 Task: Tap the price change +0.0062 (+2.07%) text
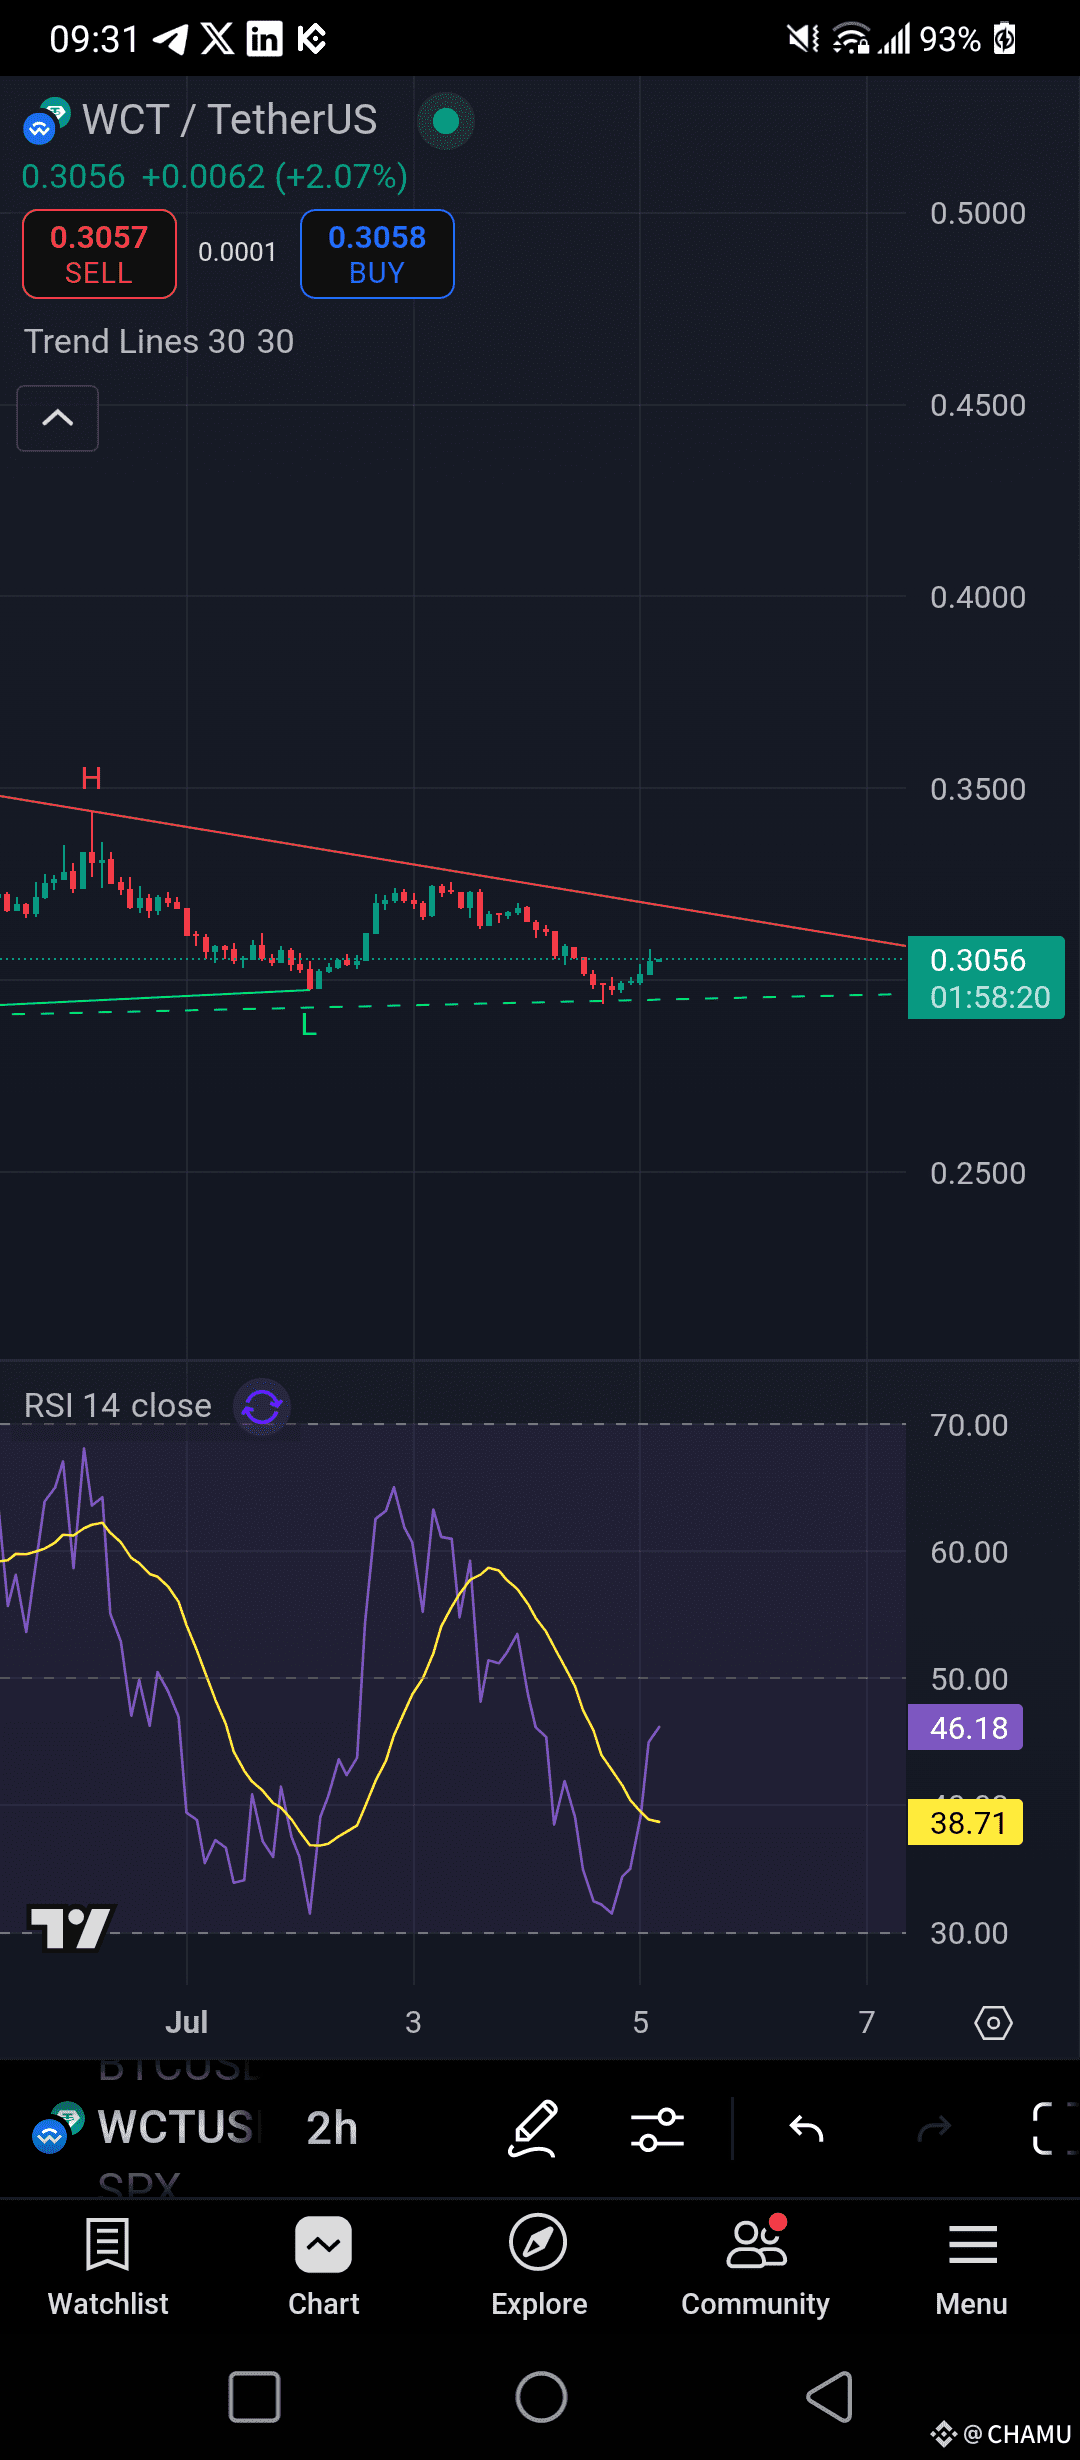click(275, 177)
